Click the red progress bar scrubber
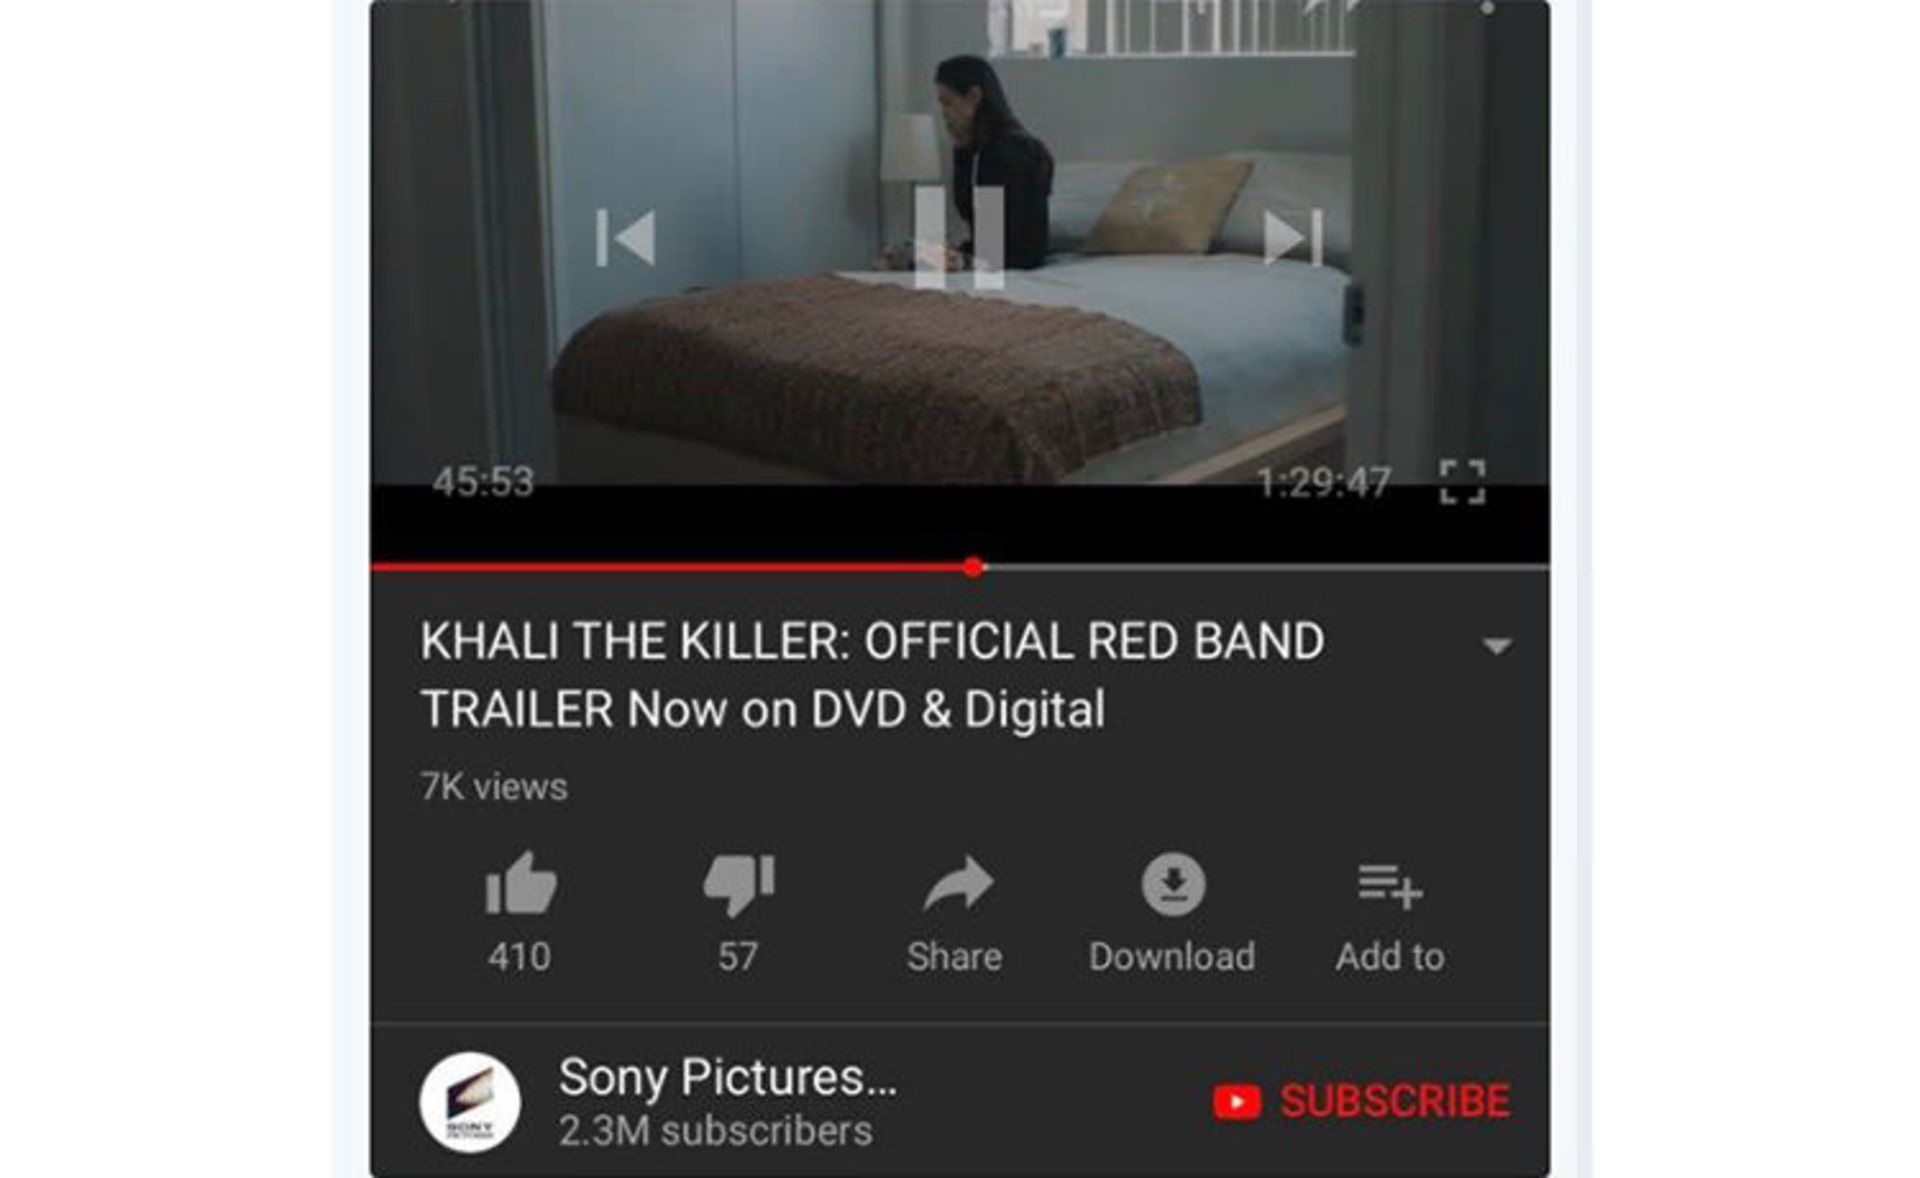Viewport: 1920px width, 1178px height. pyautogui.click(x=974, y=567)
